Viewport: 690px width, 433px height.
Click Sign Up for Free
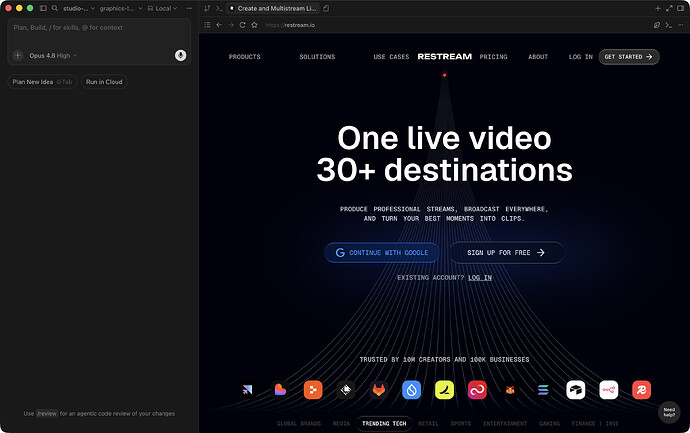coord(507,253)
